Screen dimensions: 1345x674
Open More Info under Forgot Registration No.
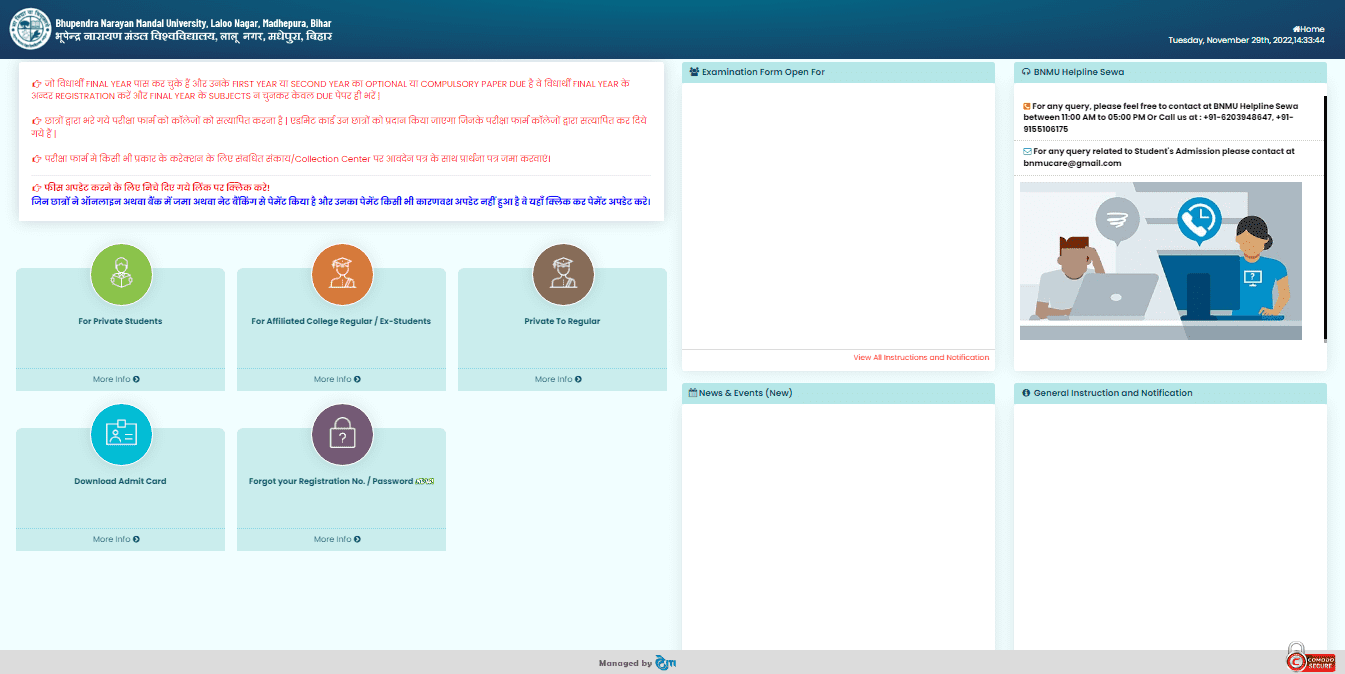(x=337, y=539)
